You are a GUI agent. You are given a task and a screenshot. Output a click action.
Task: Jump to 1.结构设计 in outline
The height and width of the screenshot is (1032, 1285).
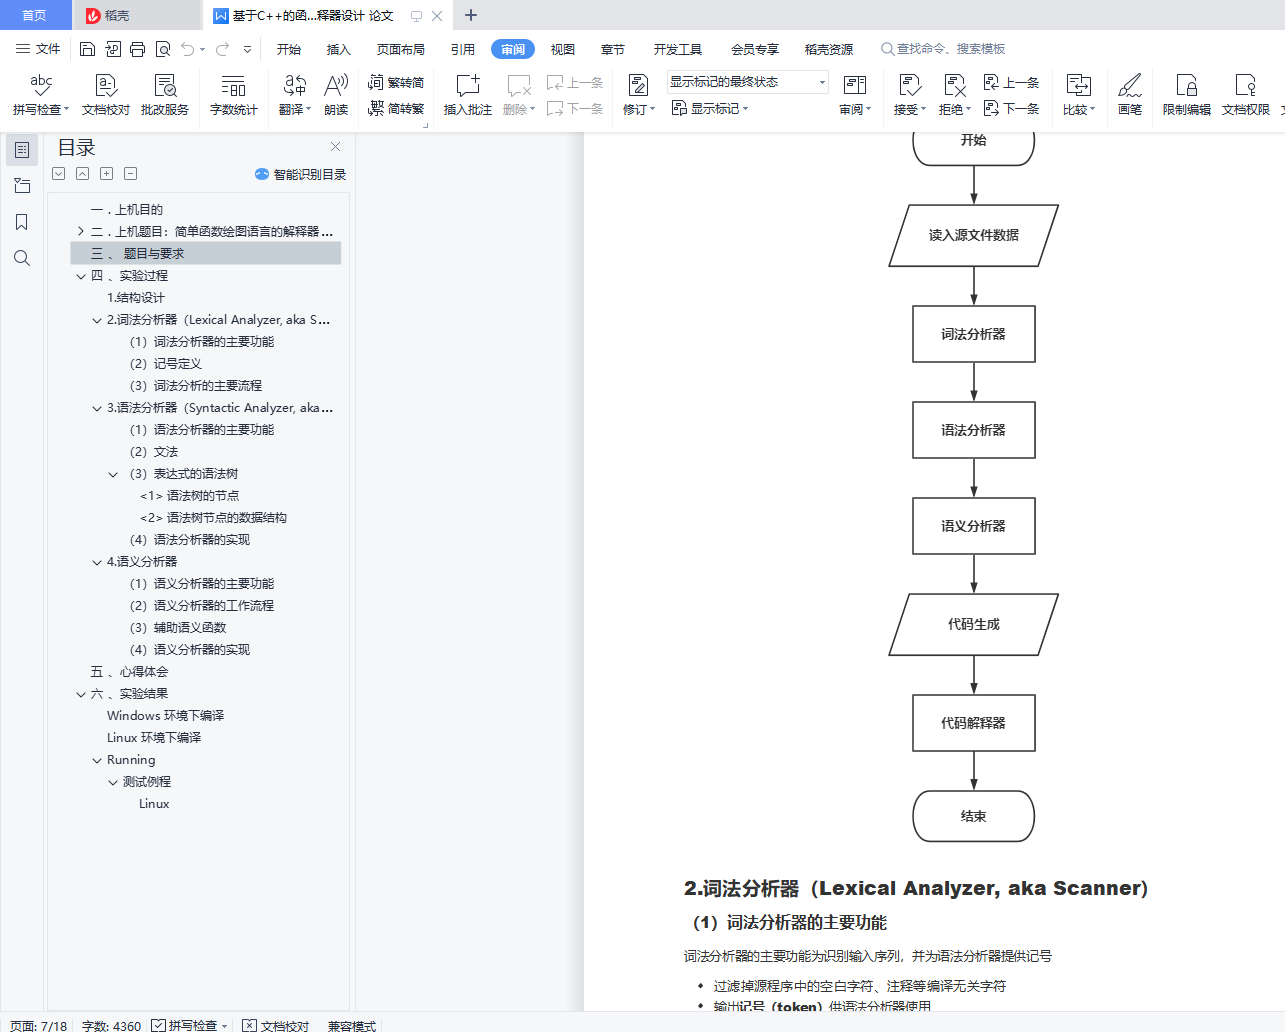click(136, 298)
